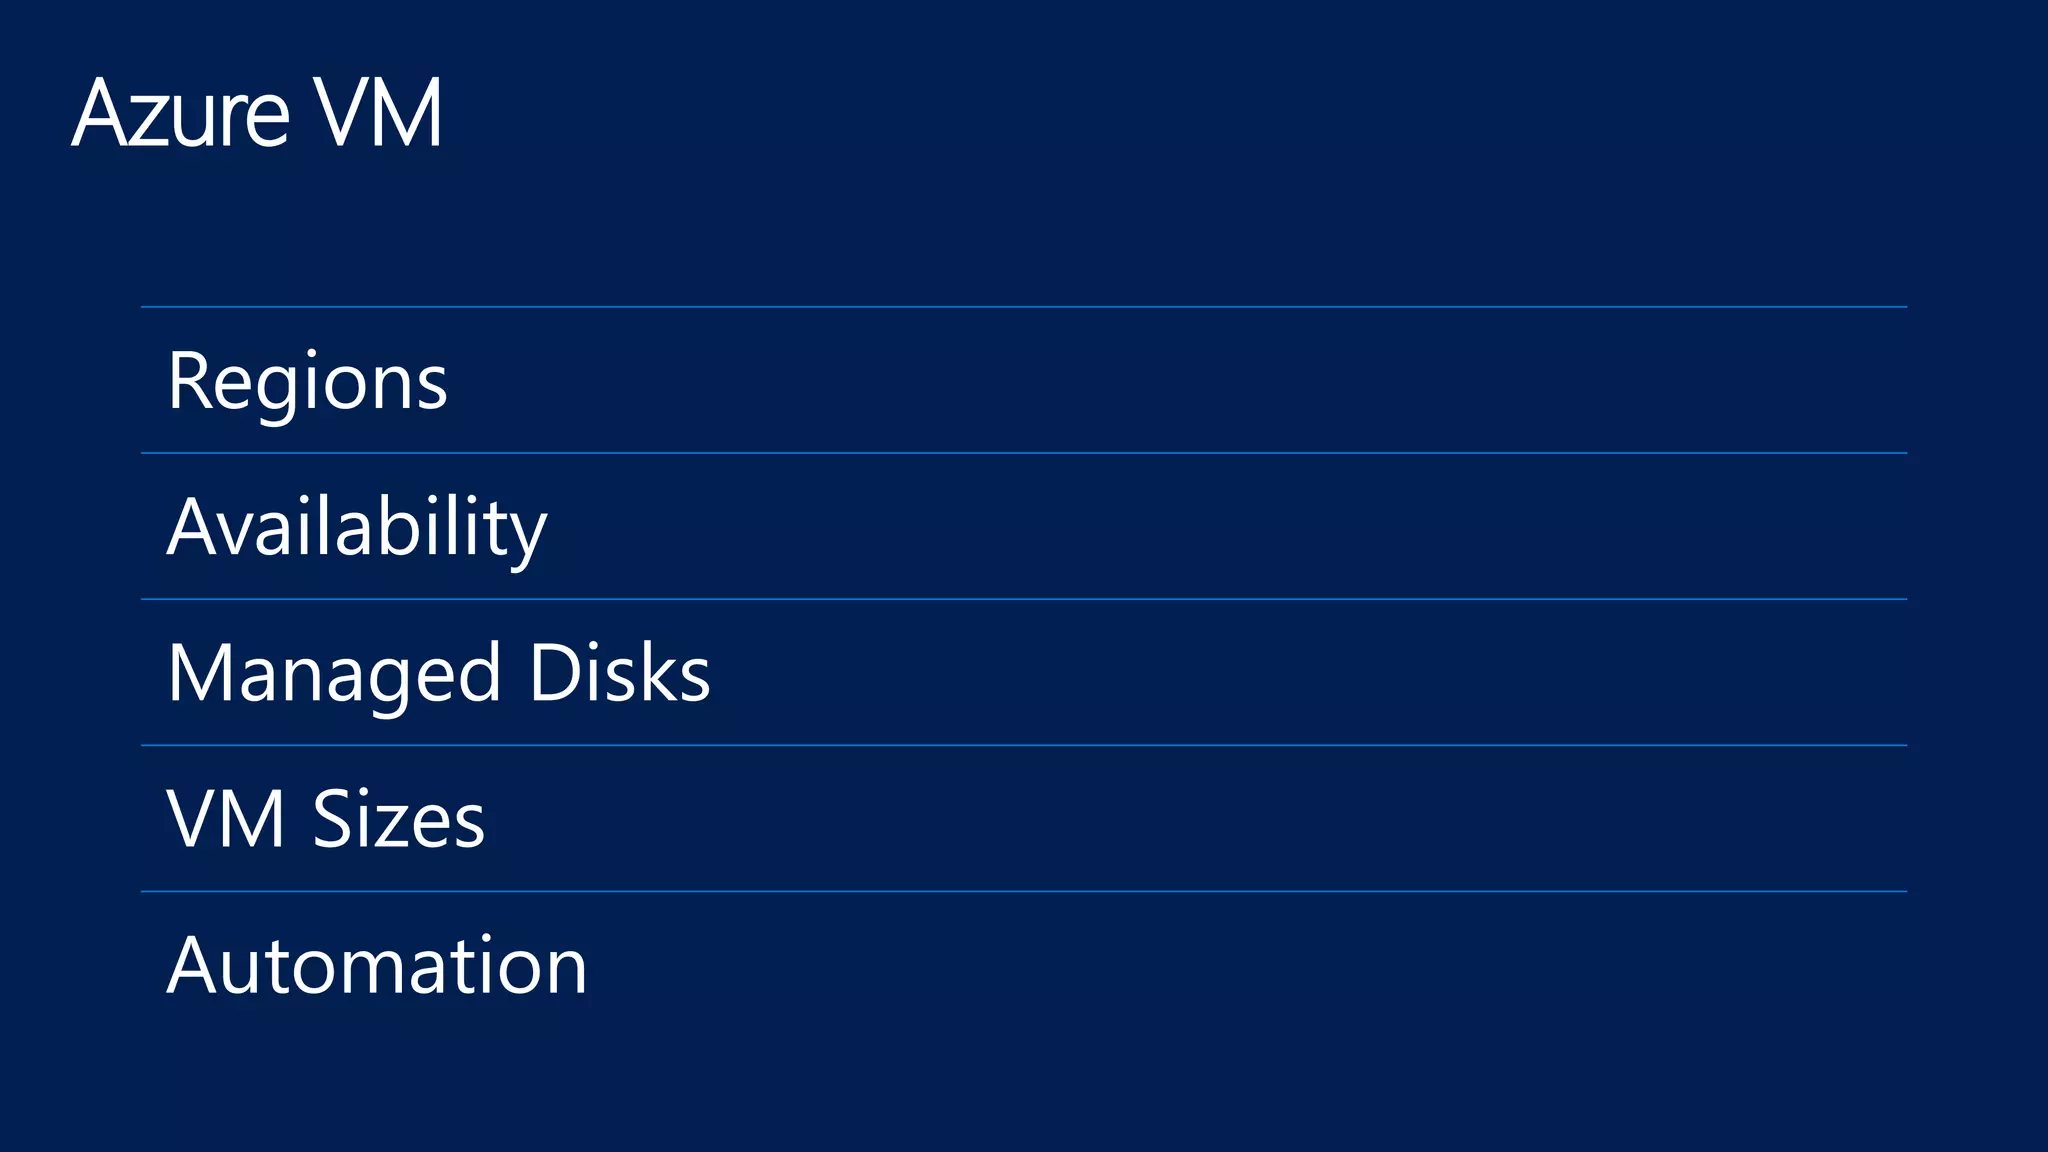
Task: Click the word Managed
Action: pyautogui.click(x=333, y=673)
